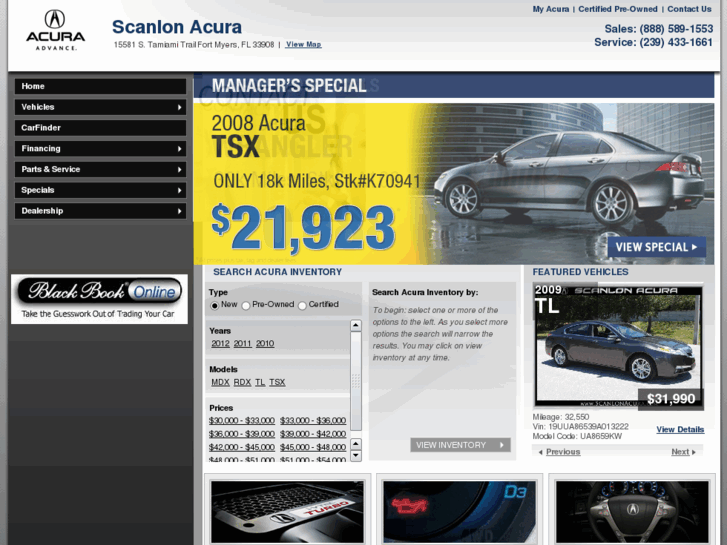Click the View Map link

coord(303,45)
